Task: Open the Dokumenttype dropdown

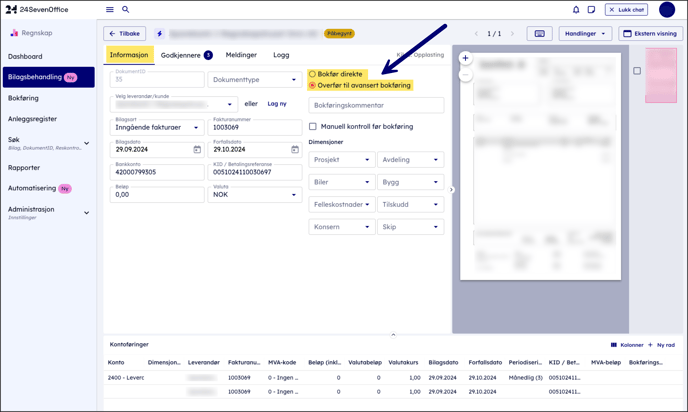Action: click(255, 80)
